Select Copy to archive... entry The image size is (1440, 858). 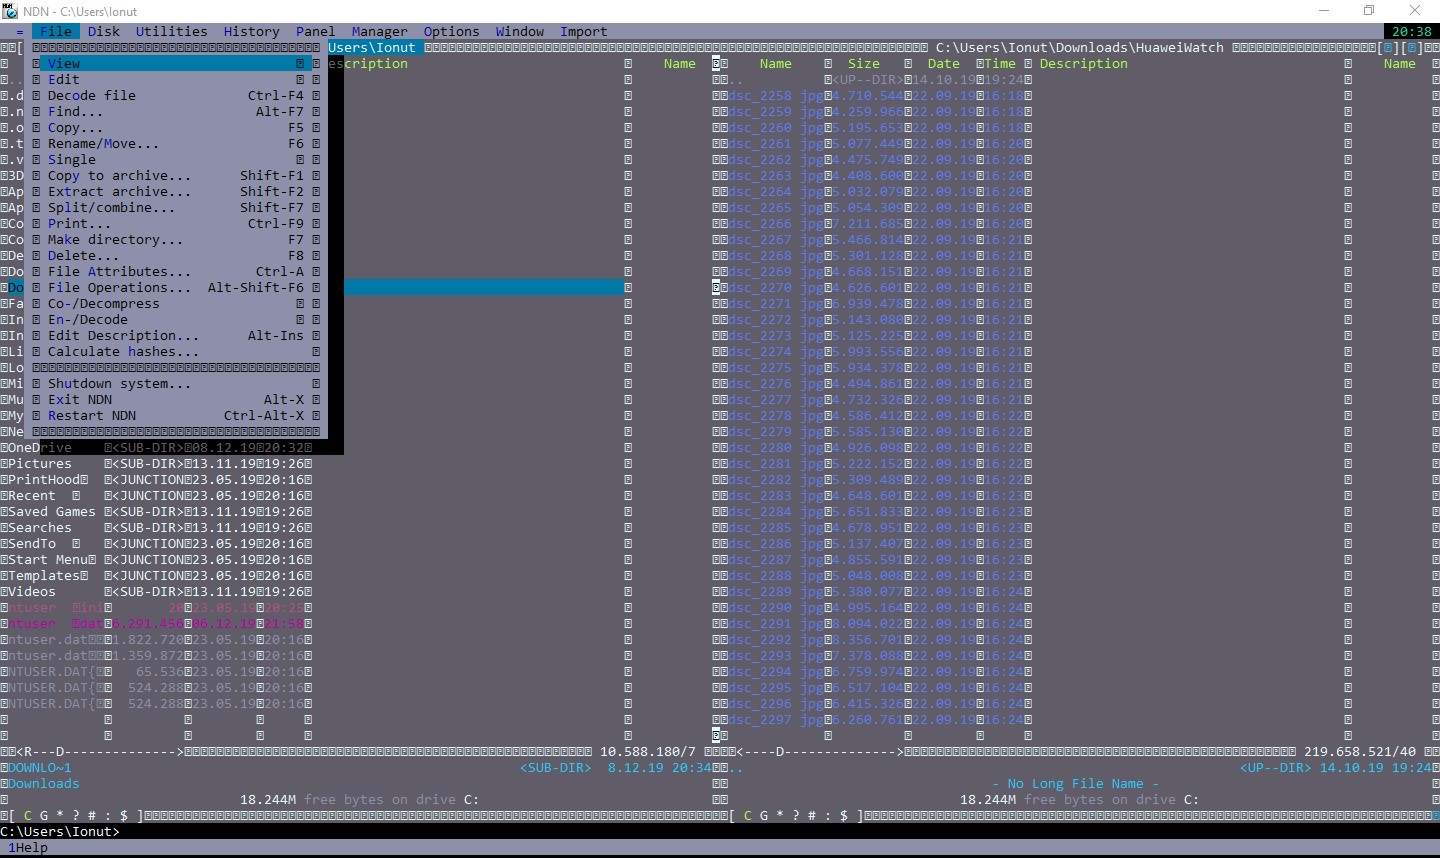pyautogui.click(x=176, y=175)
